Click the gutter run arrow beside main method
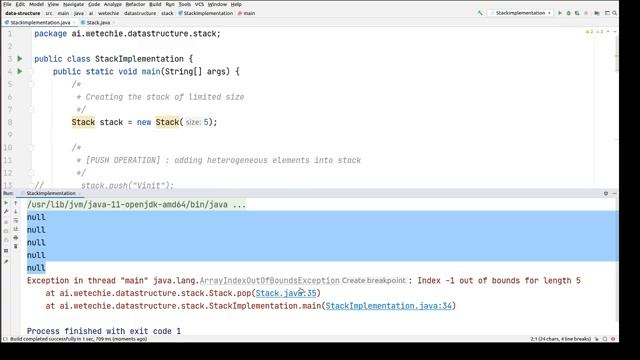Image resolution: width=640 pixels, height=360 pixels. point(20,71)
